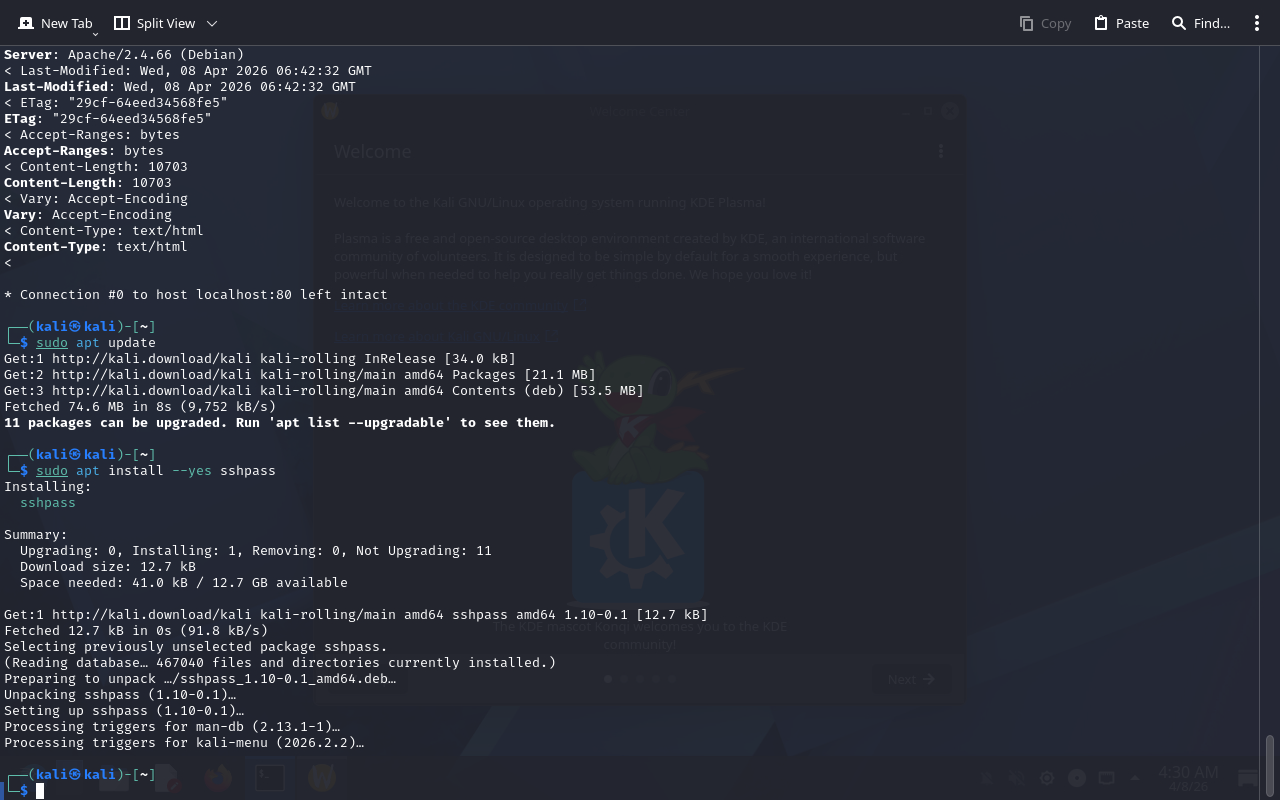
Task: Click the Copy toolbar icon
Action: 1026,23
